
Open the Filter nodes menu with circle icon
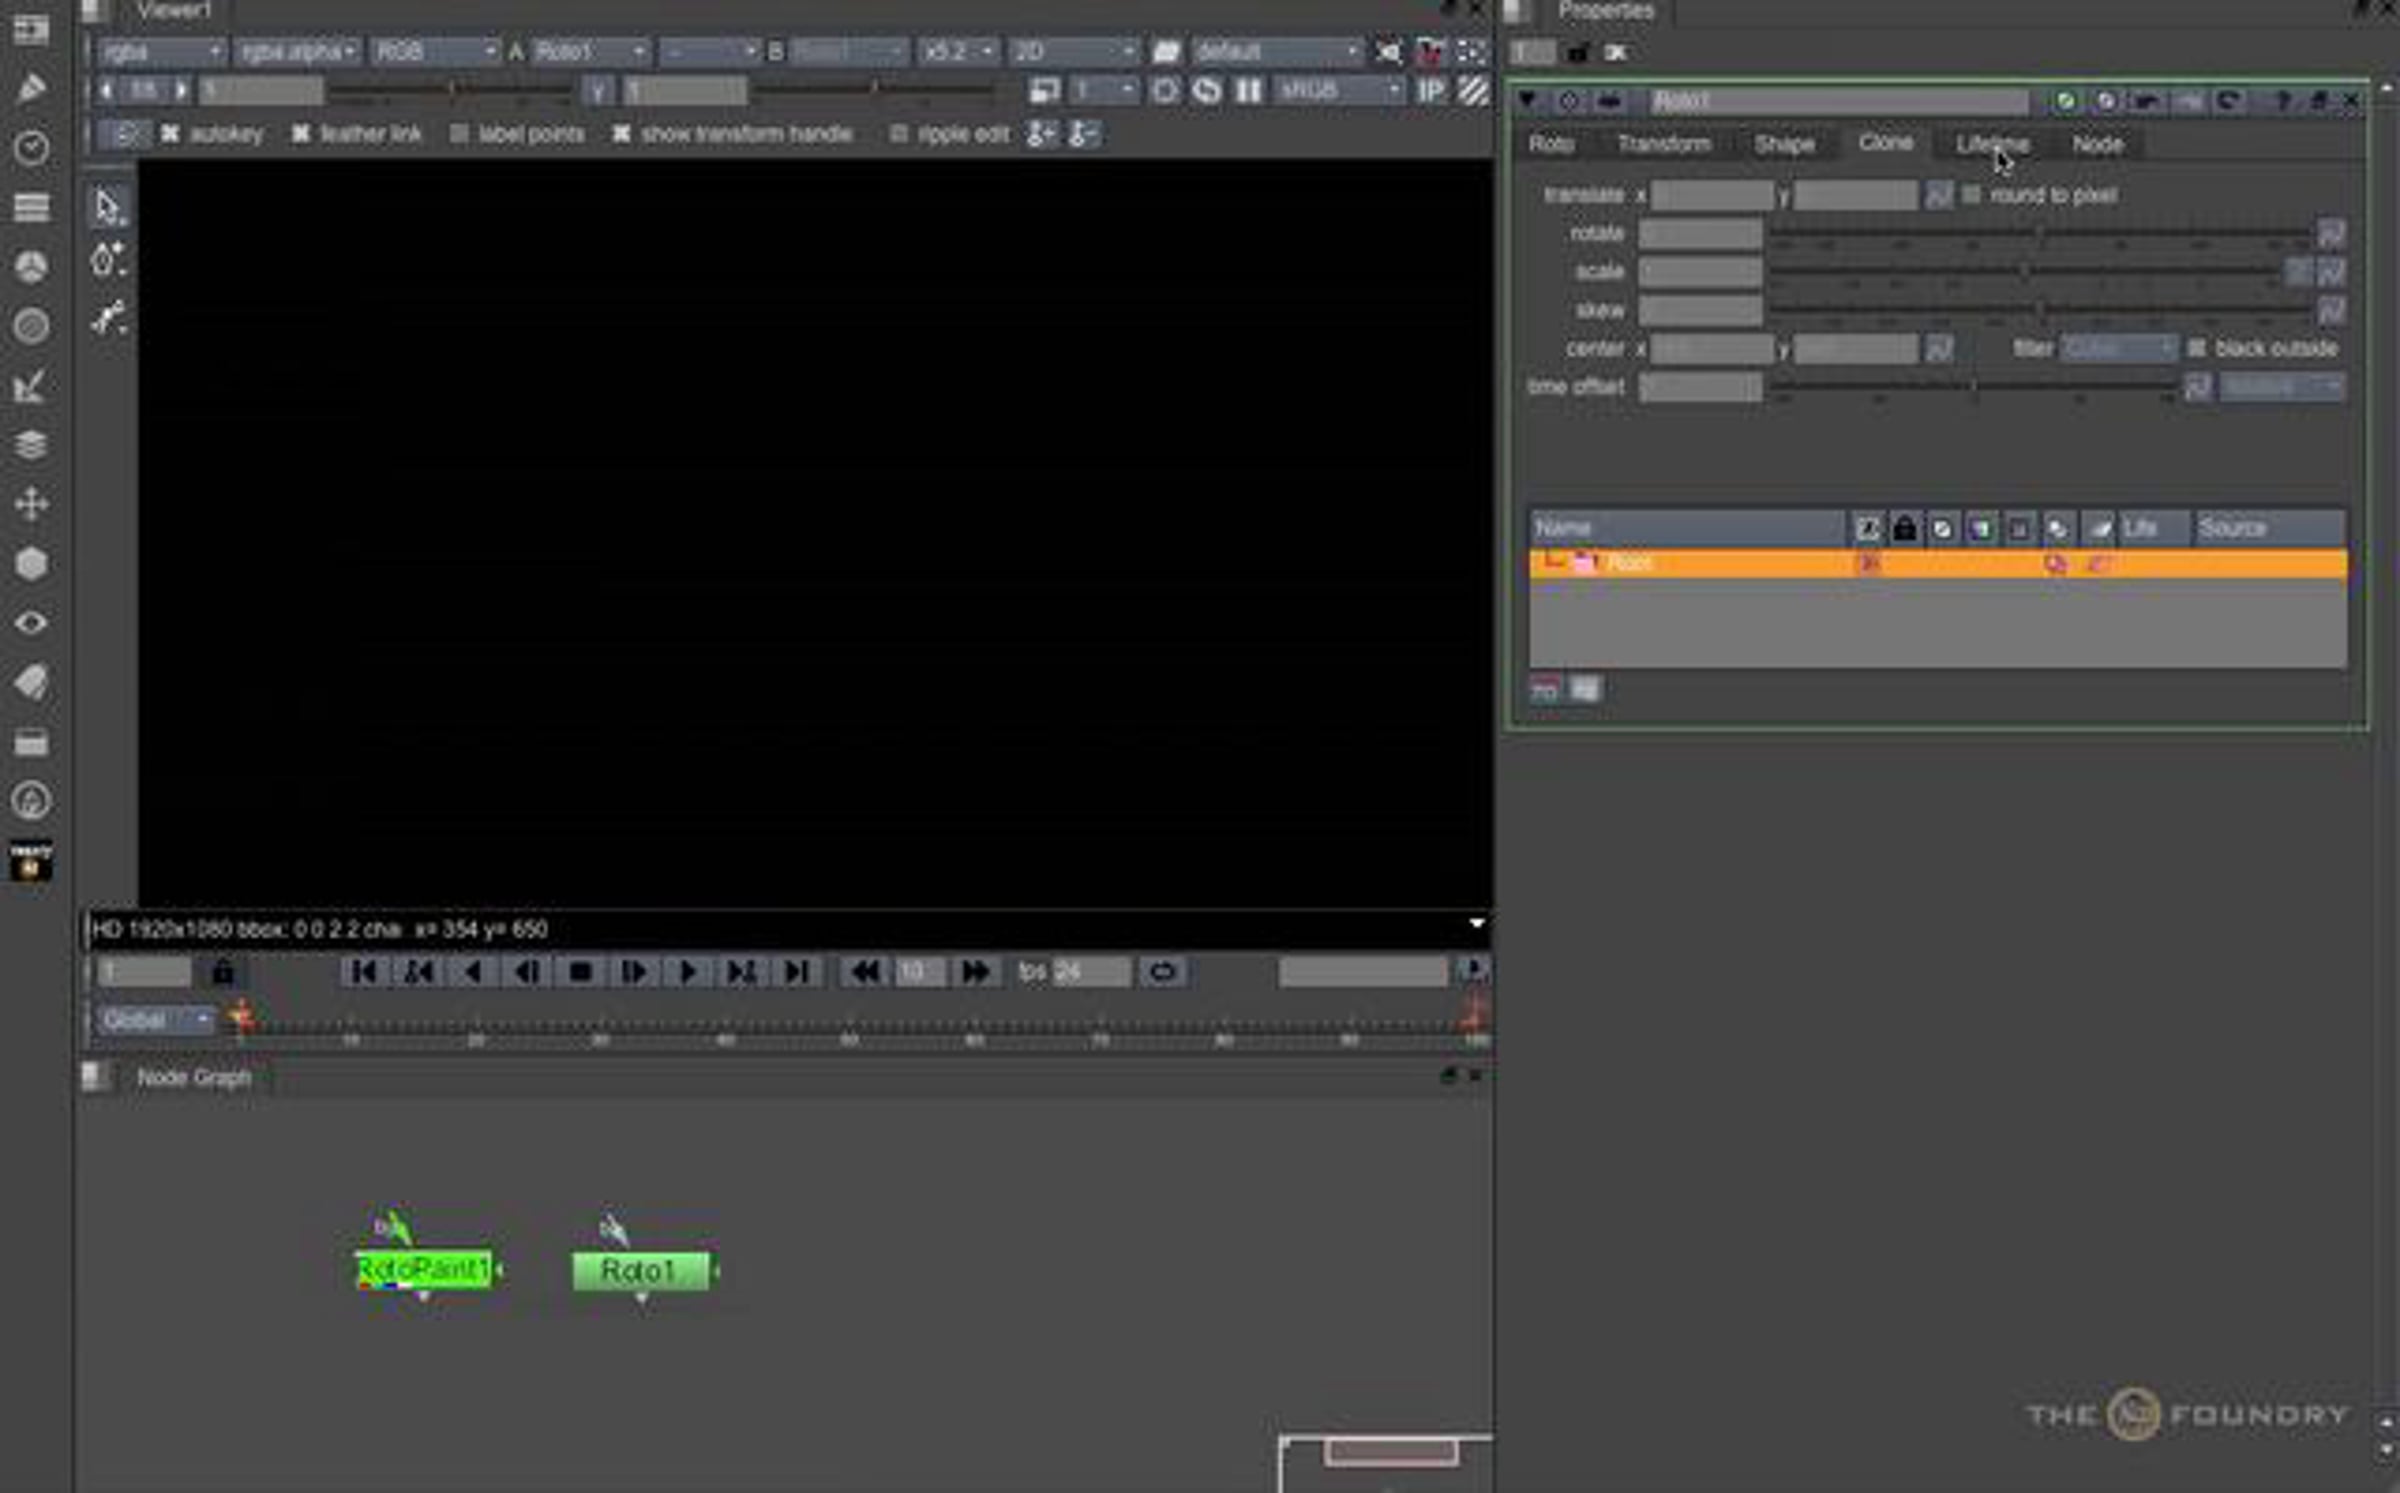click(x=31, y=326)
